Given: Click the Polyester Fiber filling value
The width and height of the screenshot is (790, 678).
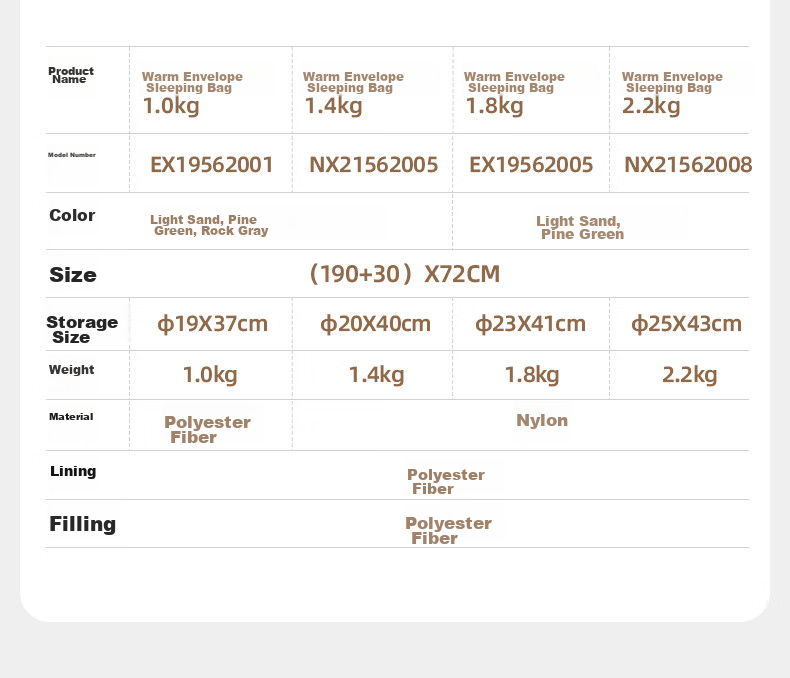Looking at the screenshot, I should (x=448, y=530).
